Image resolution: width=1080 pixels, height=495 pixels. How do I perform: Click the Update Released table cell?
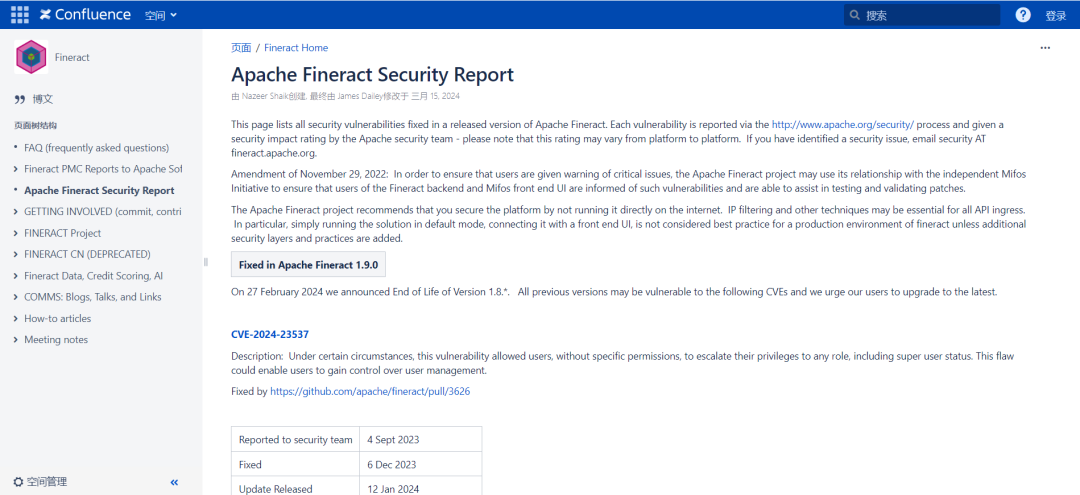tap(295, 487)
